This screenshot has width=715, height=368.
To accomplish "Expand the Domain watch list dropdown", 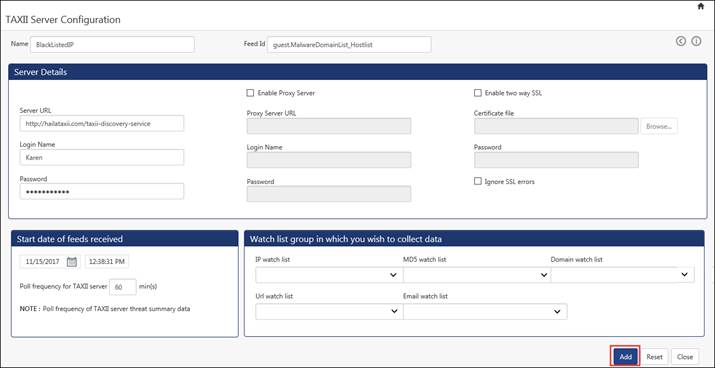I will coord(623,275).
